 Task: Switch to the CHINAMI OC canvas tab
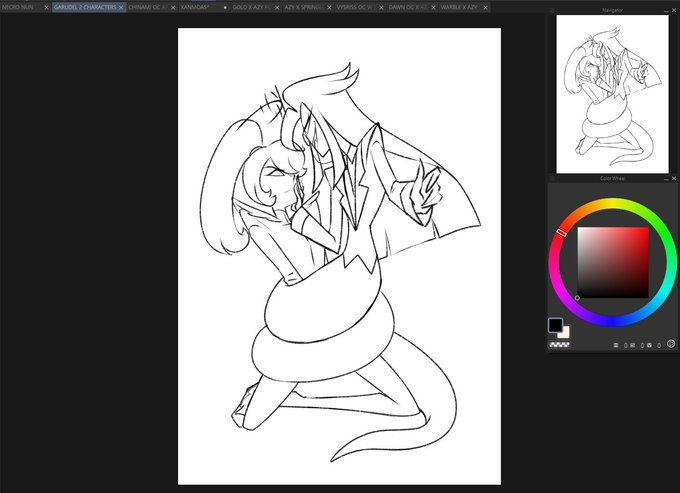(148, 7)
